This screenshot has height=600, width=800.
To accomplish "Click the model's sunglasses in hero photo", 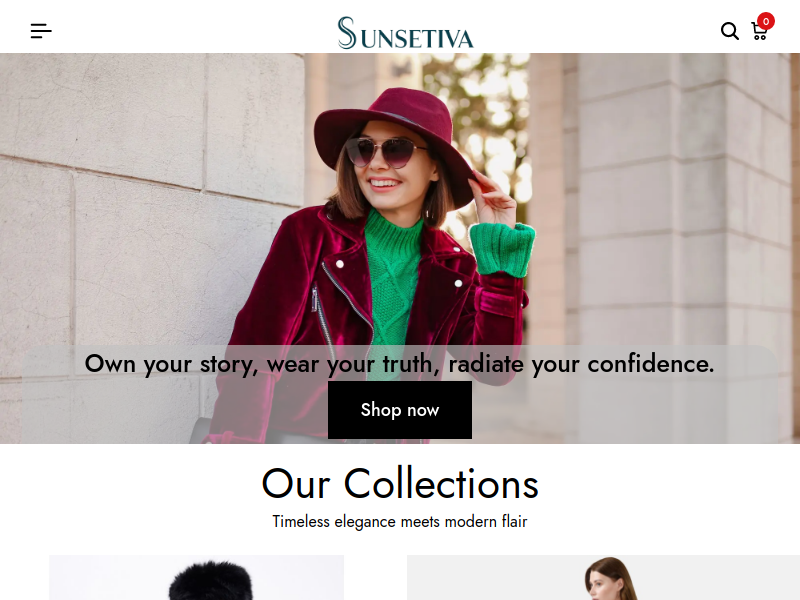I will (x=385, y=152).
